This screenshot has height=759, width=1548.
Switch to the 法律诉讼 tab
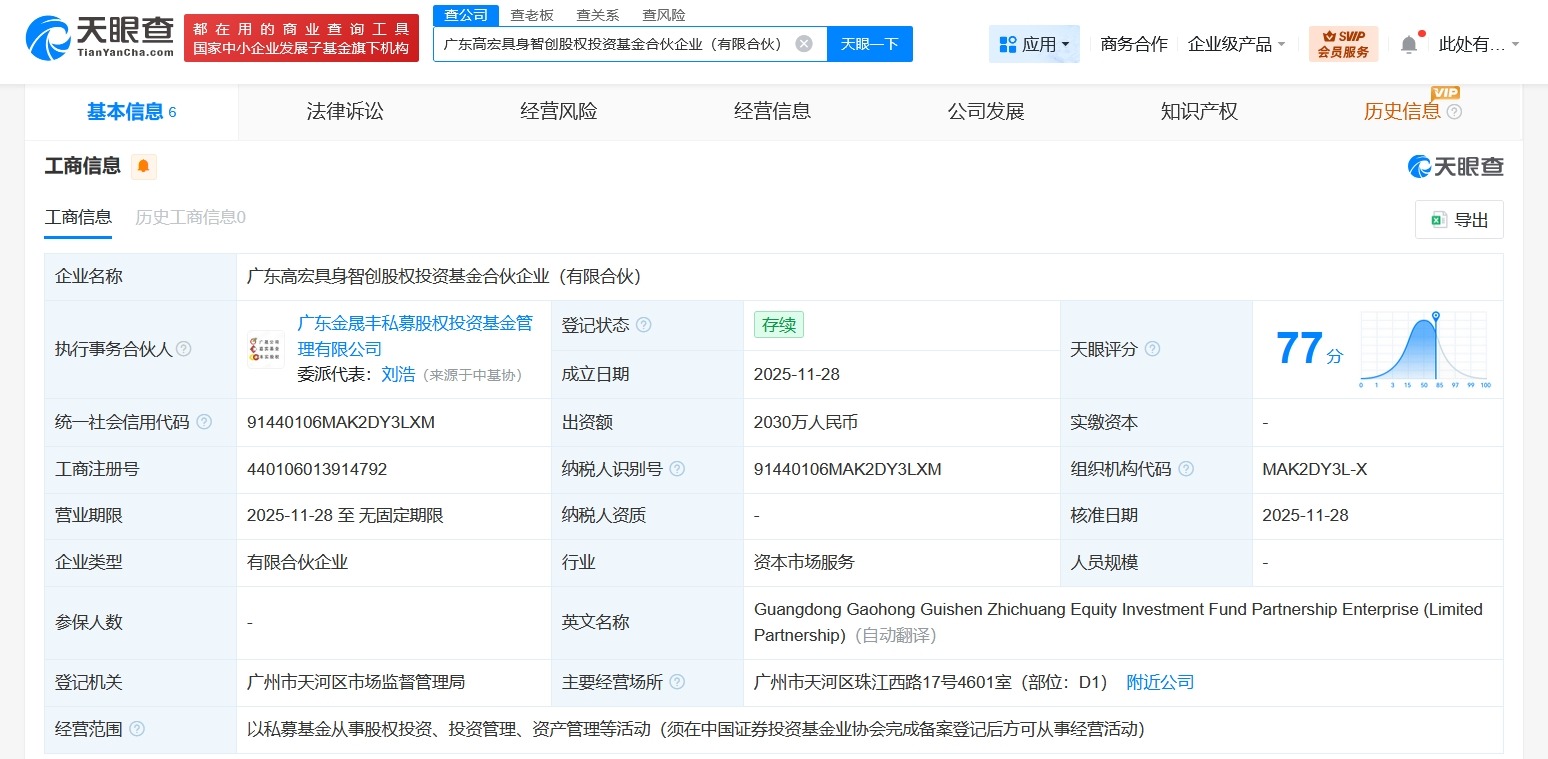tap(344, 111)
